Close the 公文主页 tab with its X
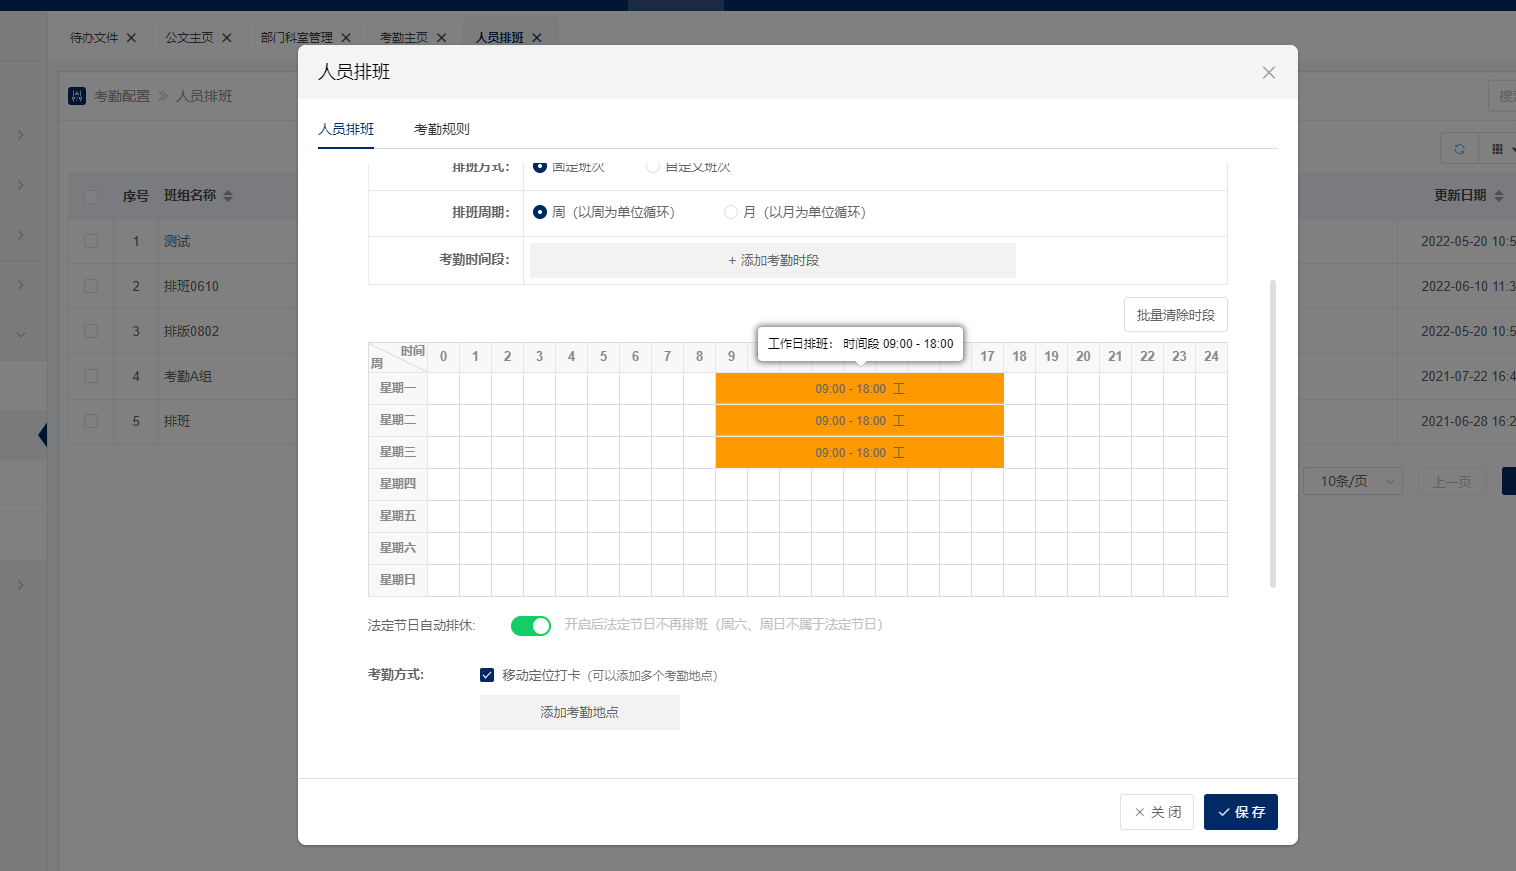Image resolution: width=1516 pixels, height=871 pixels. coord(227,38)
